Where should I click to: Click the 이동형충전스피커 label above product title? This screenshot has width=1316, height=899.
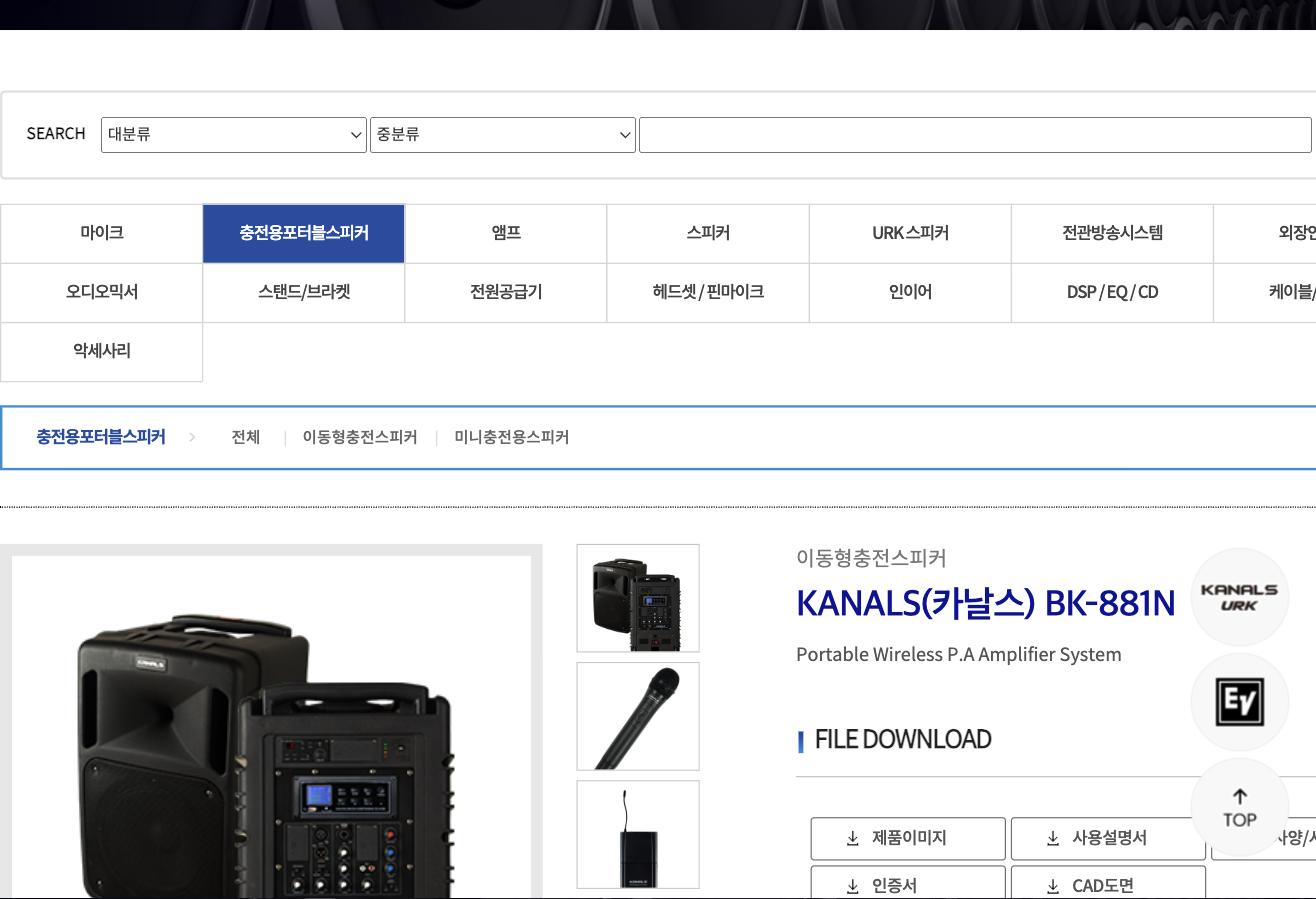pyautogui.click(x=871, y=558)
